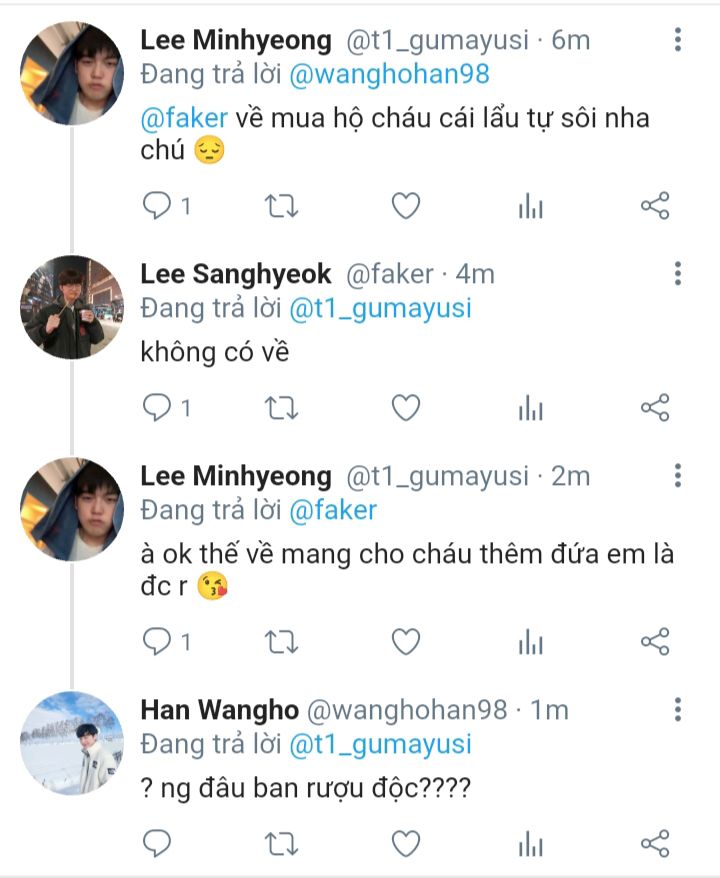View analytics of Faker's reply tweet
Viewport: 720px width, 878px height.
click(x=530, y=408)
